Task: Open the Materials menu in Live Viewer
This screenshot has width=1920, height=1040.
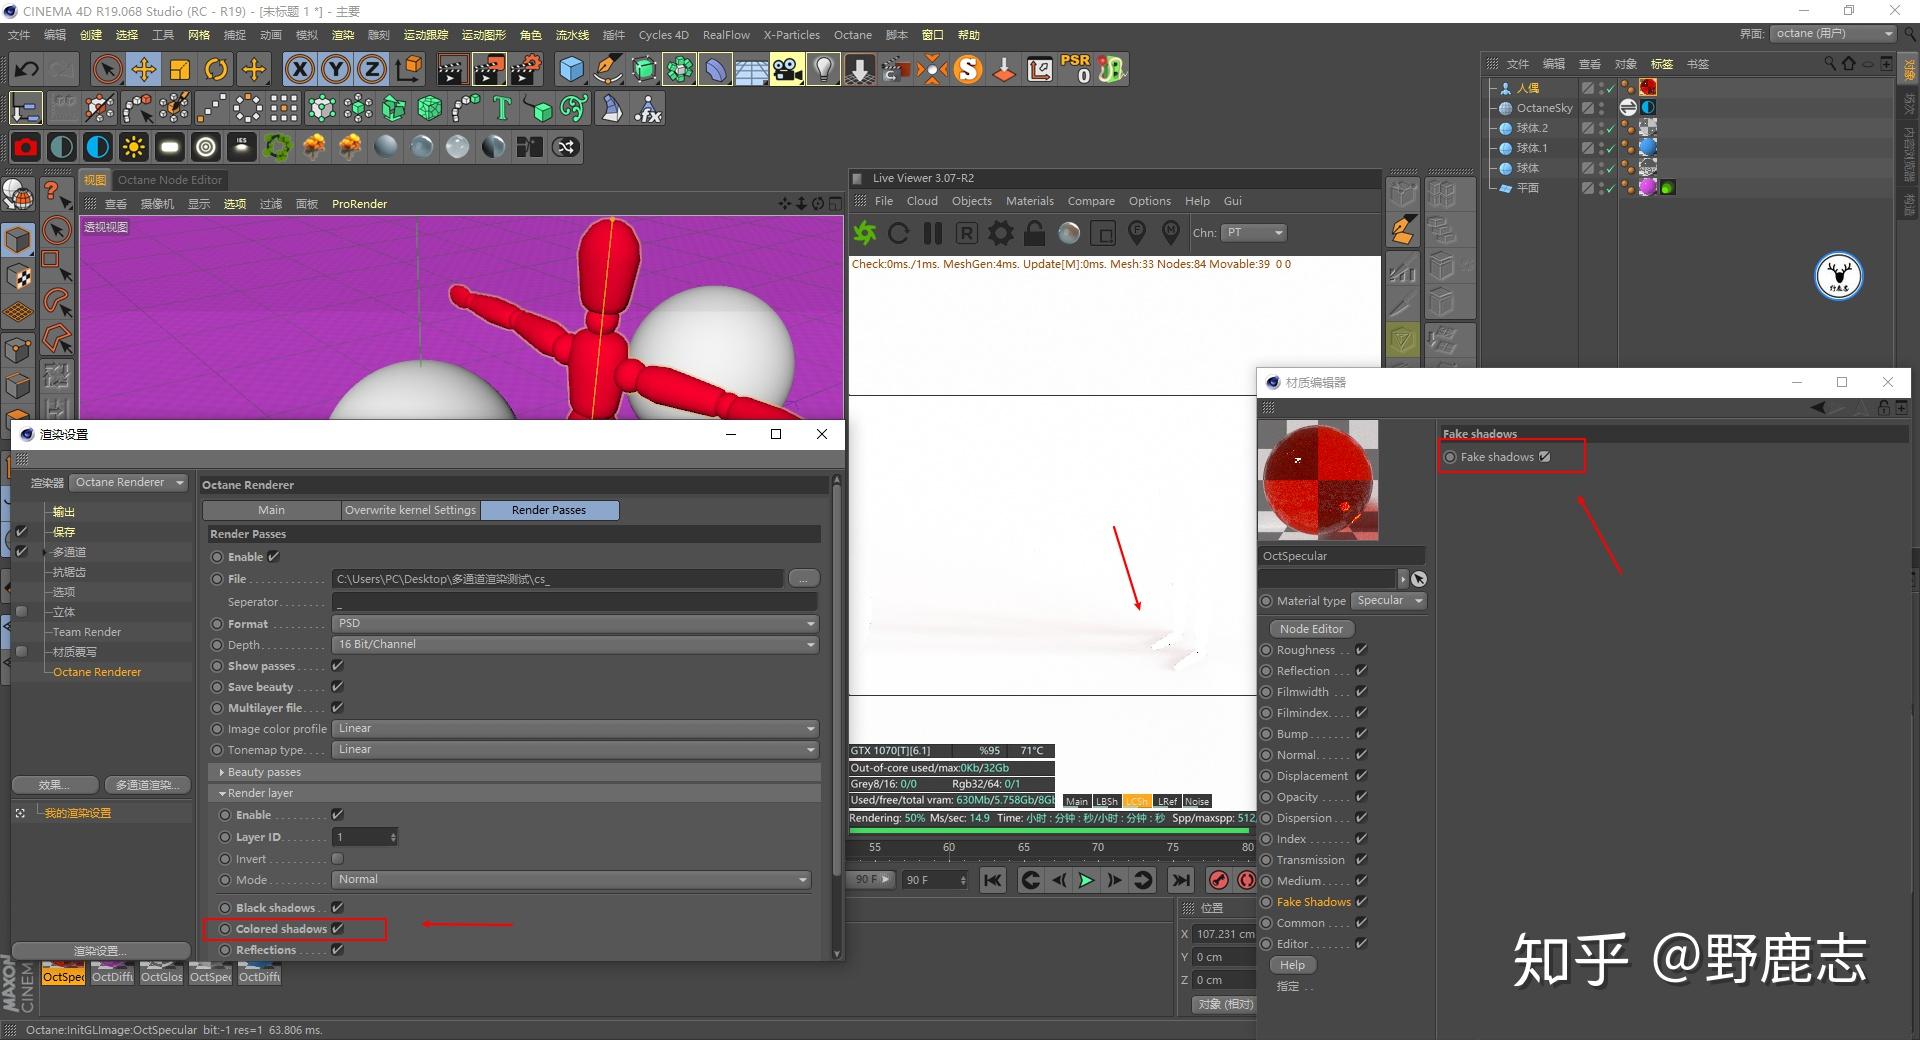Action: click(1029, 201)
